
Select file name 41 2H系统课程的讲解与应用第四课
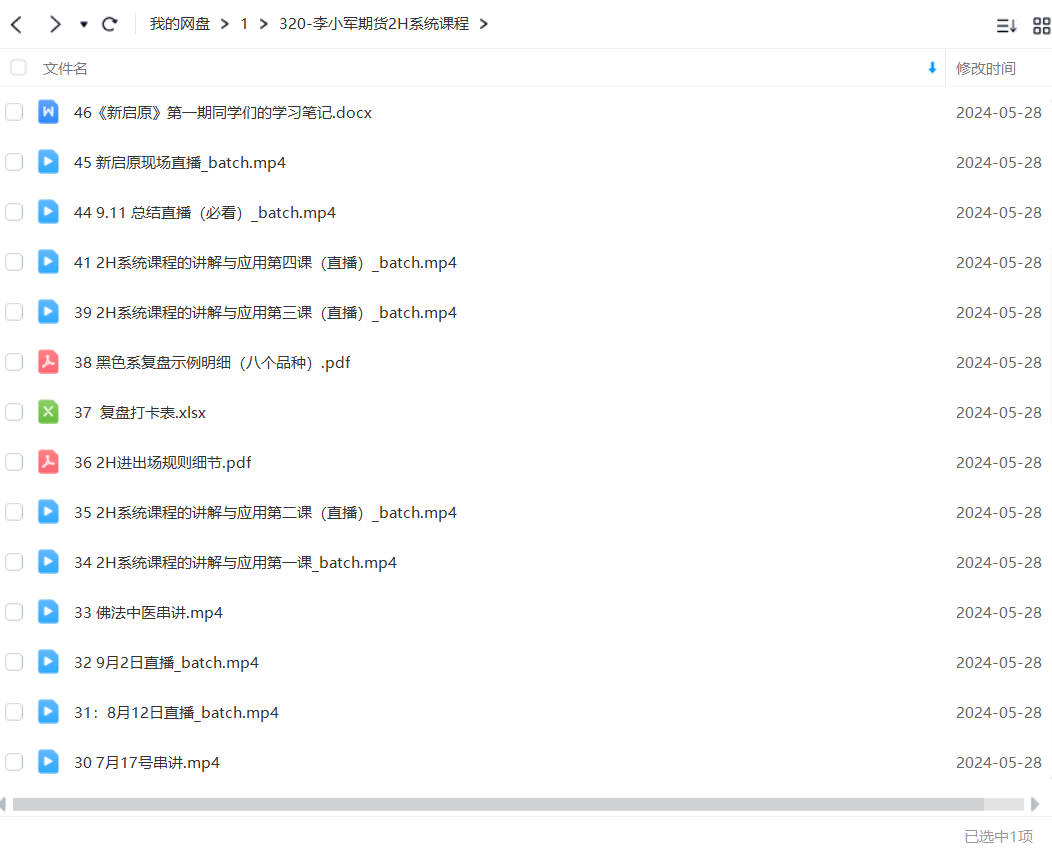tap(265, 263)
